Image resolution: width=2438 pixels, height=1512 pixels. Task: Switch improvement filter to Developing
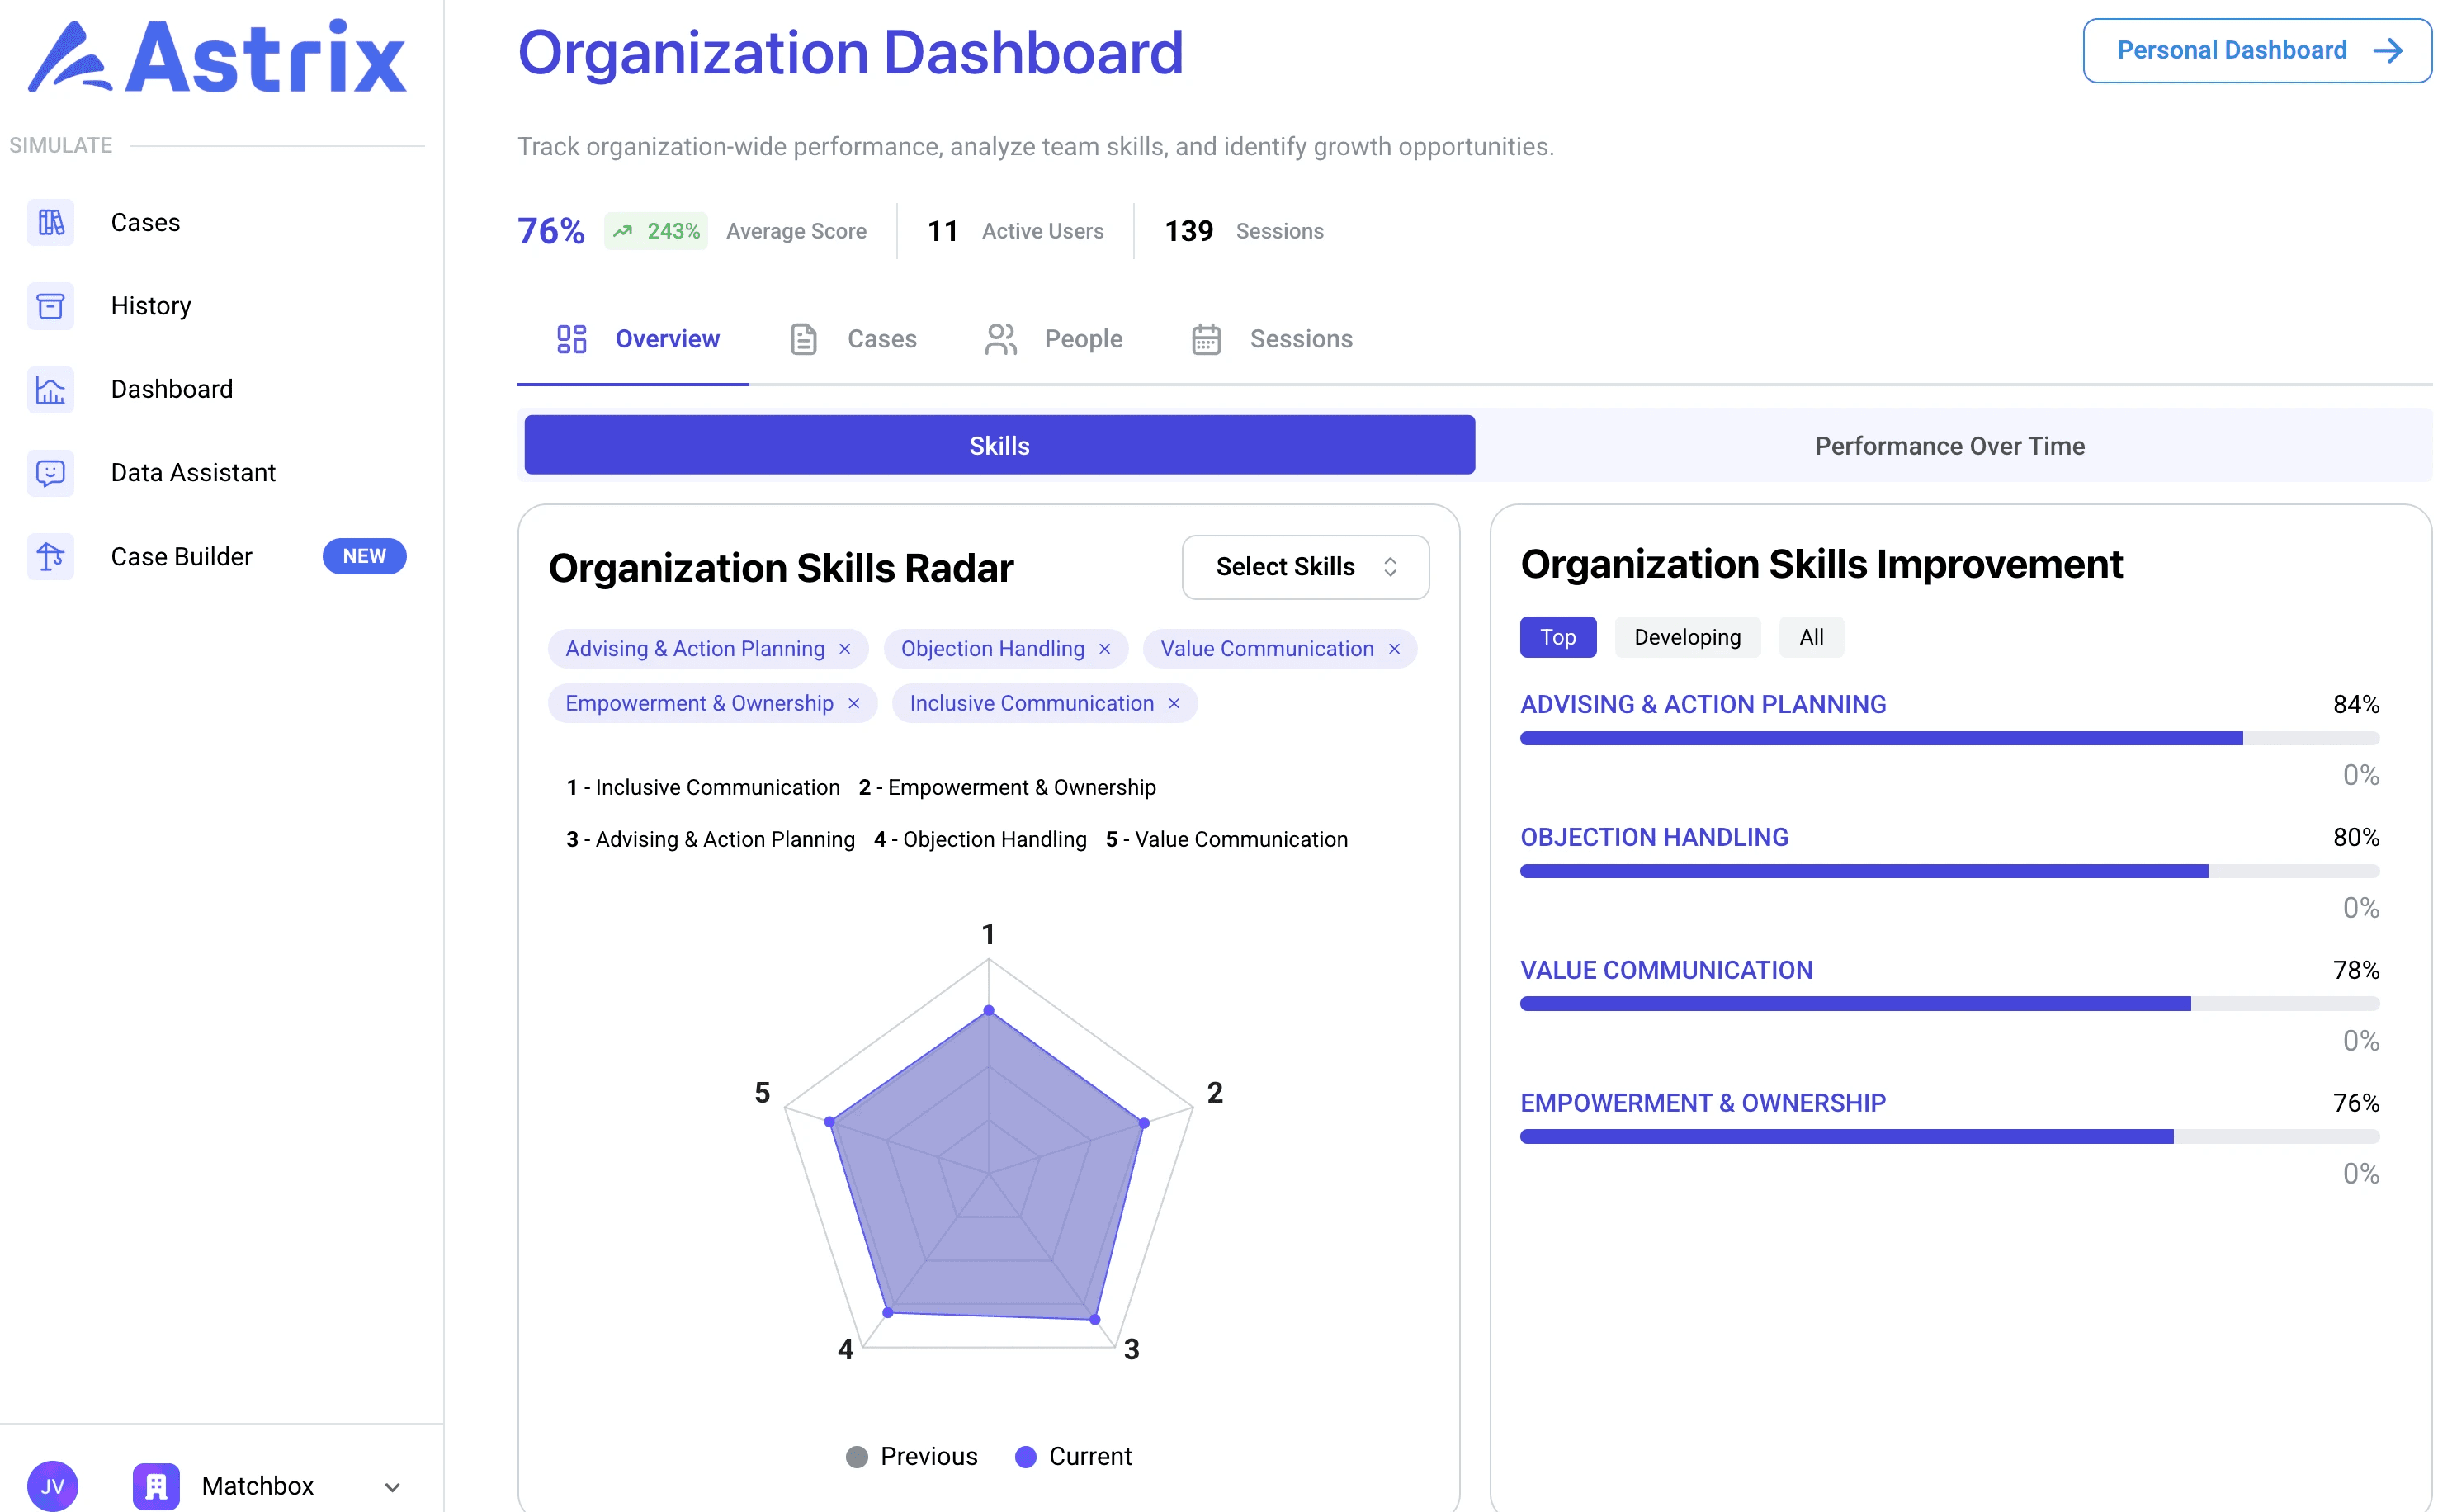click(1686, 637)
